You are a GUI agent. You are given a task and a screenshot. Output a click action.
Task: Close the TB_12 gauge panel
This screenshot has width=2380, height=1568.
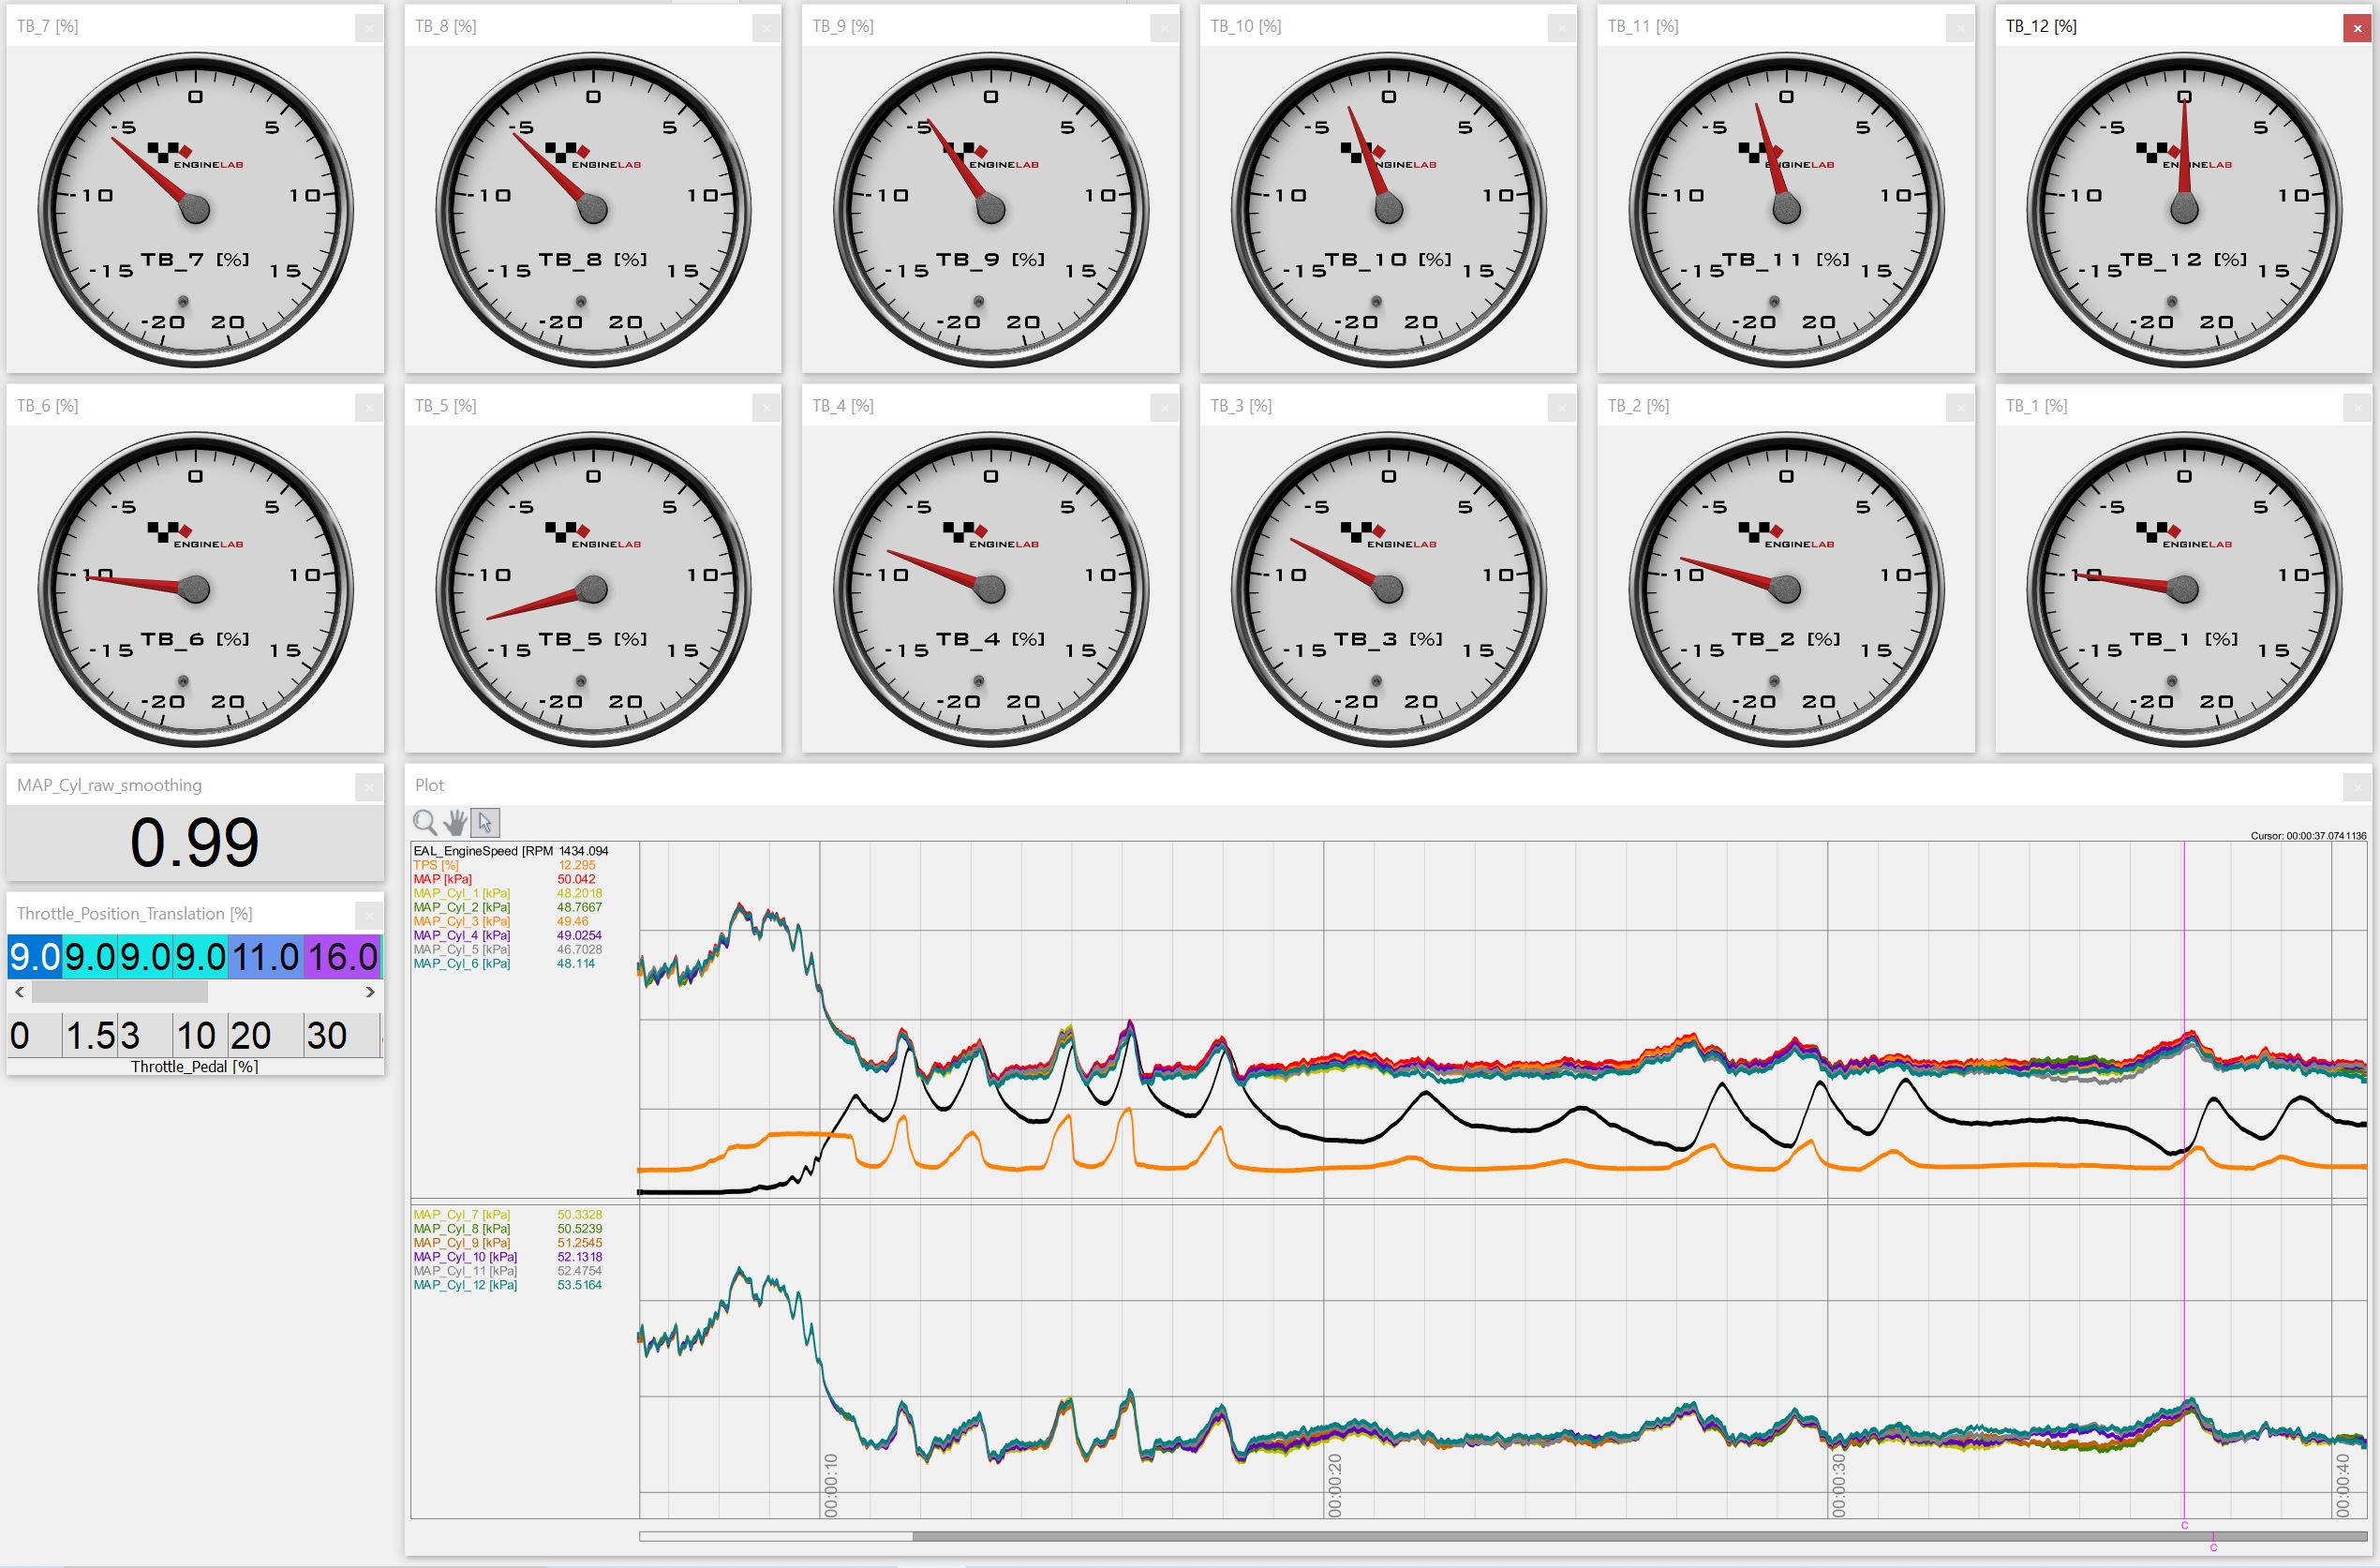(2357, 28)
